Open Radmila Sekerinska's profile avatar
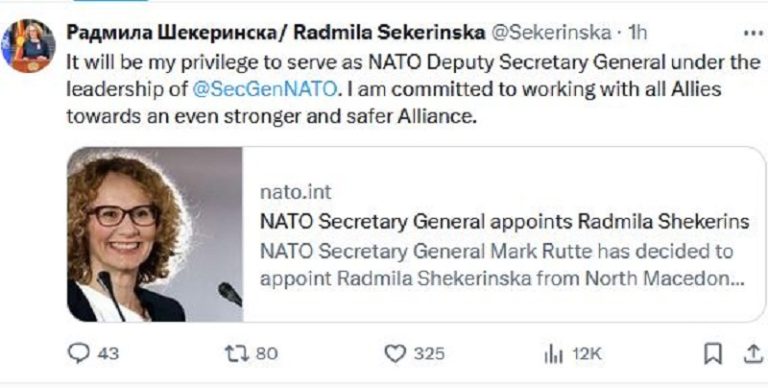Screen dimensions: 768x388 28,46
